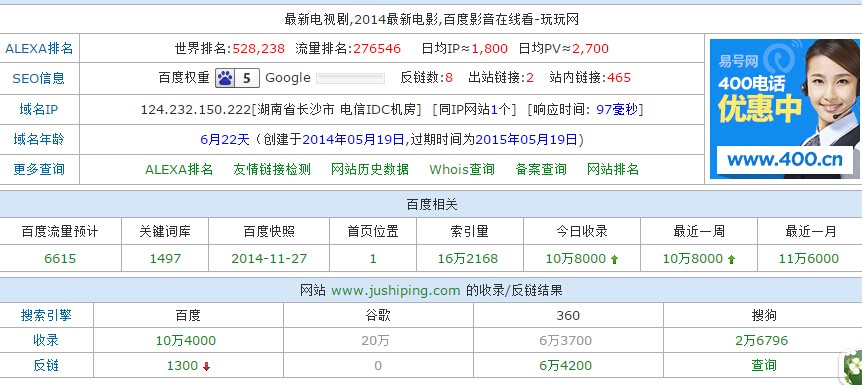This screenshot has height=385, width=862.
Task: Click the partial icon at bottom-right corner
Action: tap(853, 366)
